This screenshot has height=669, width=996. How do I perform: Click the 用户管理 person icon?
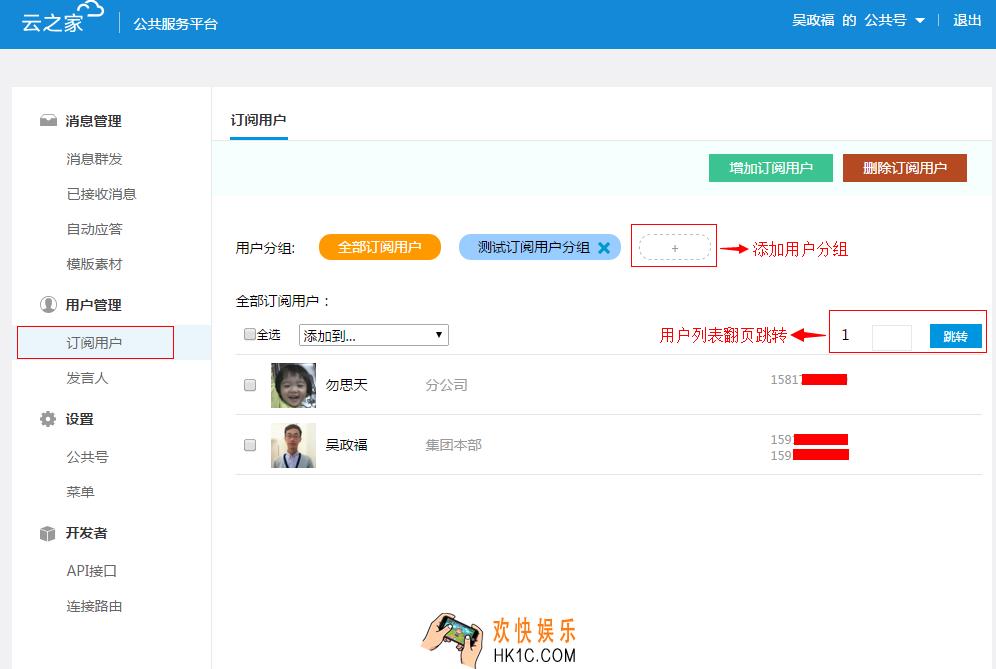click(x=48, y=305)
